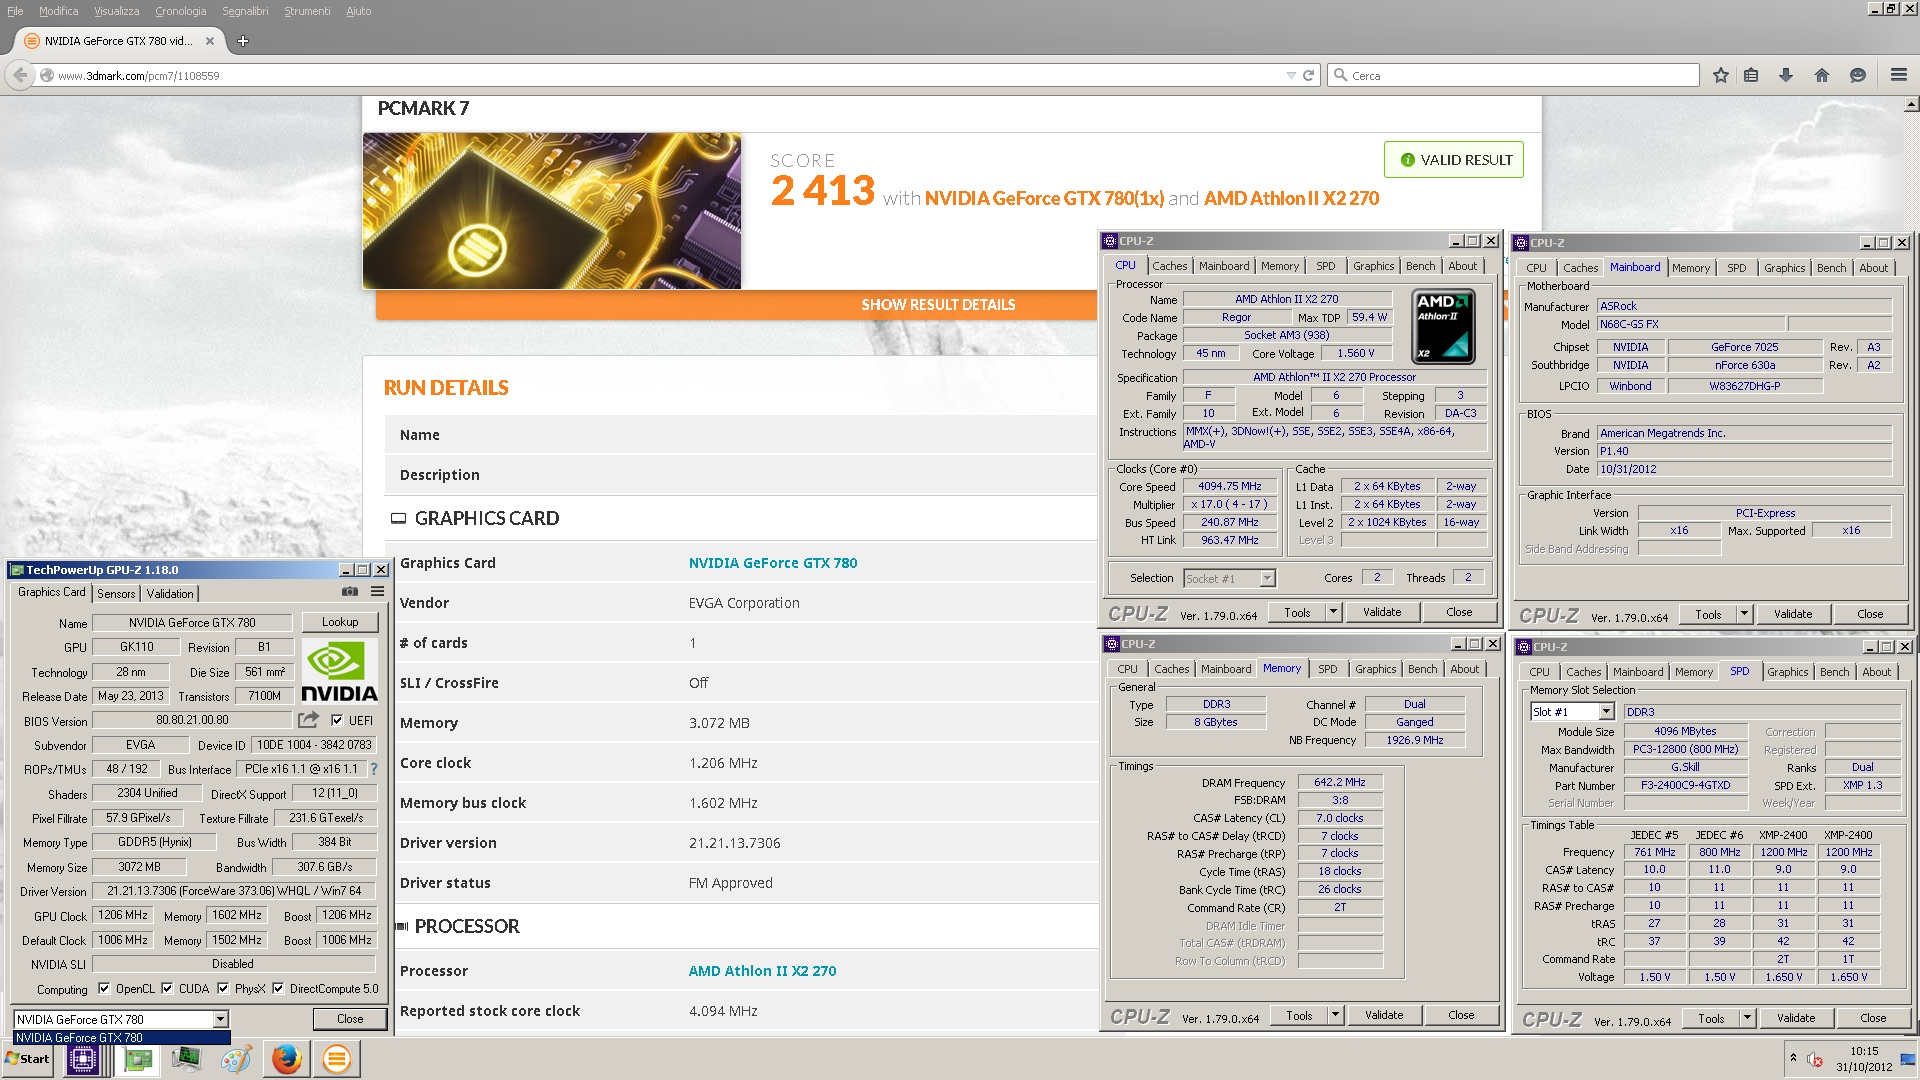Expand Tools dropdown arrow in Memory tab window
The image size is (1920, 1080).
pyautogui.click(x=1335, y=1015)
